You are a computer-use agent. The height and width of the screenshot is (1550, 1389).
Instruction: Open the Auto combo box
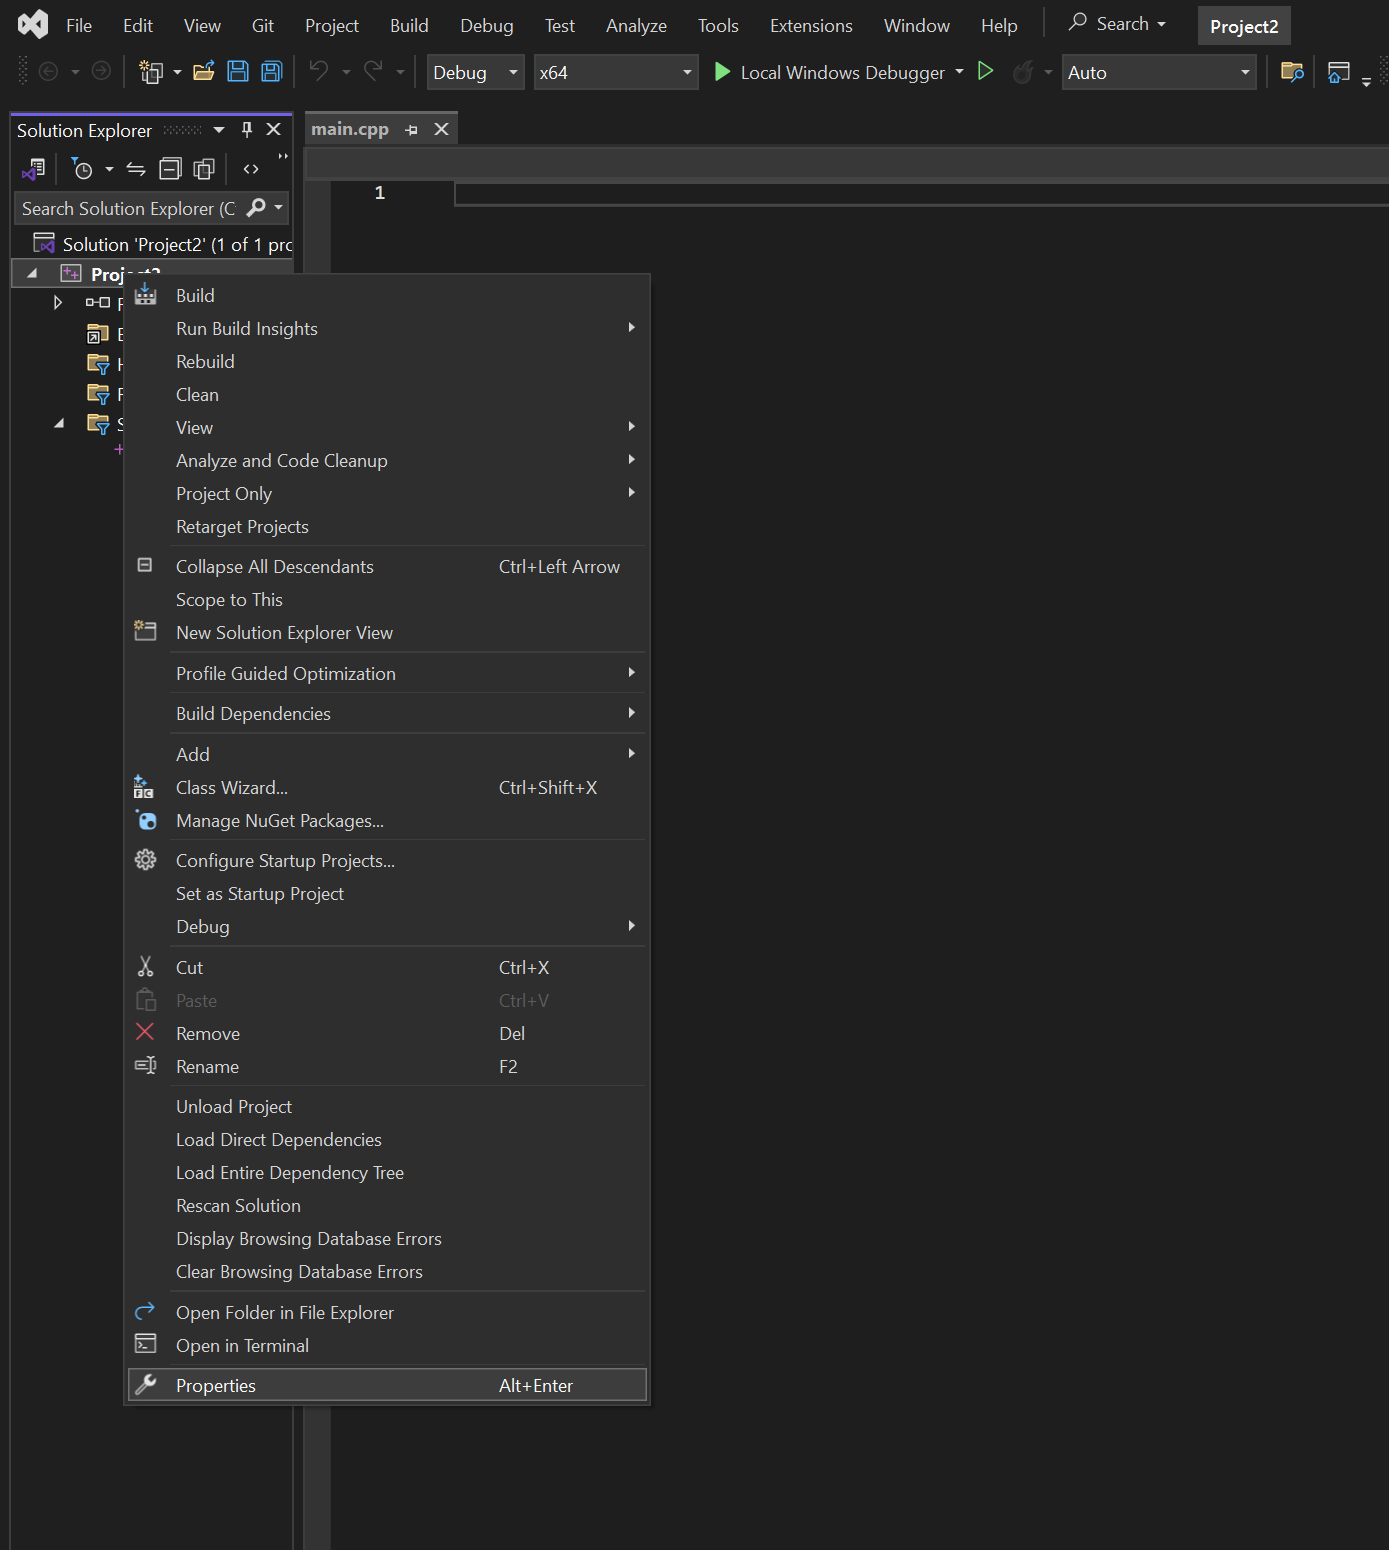1159,72
